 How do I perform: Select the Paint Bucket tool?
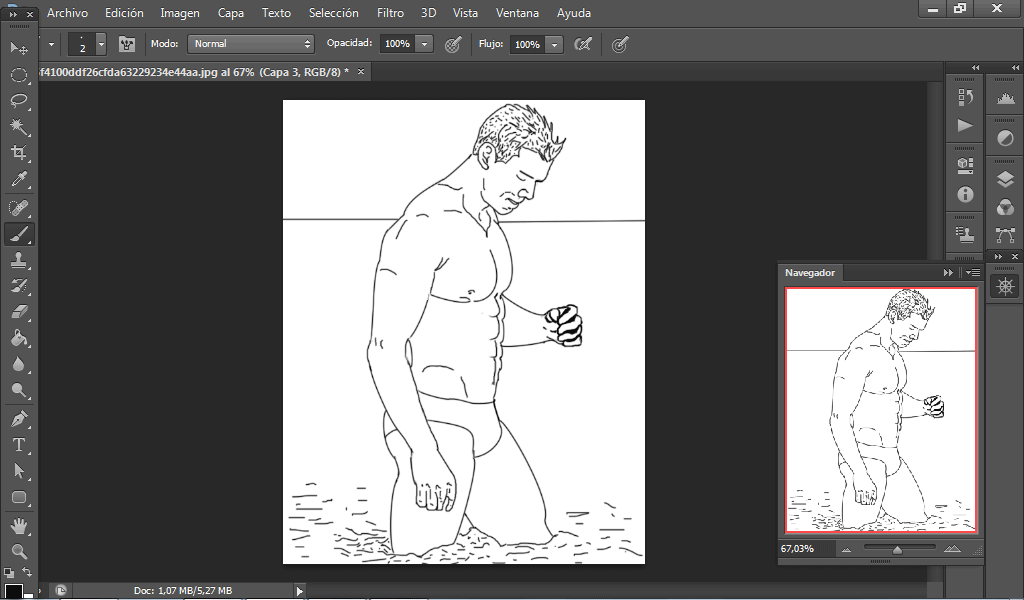pyautogui.click(x=19, y=338)
